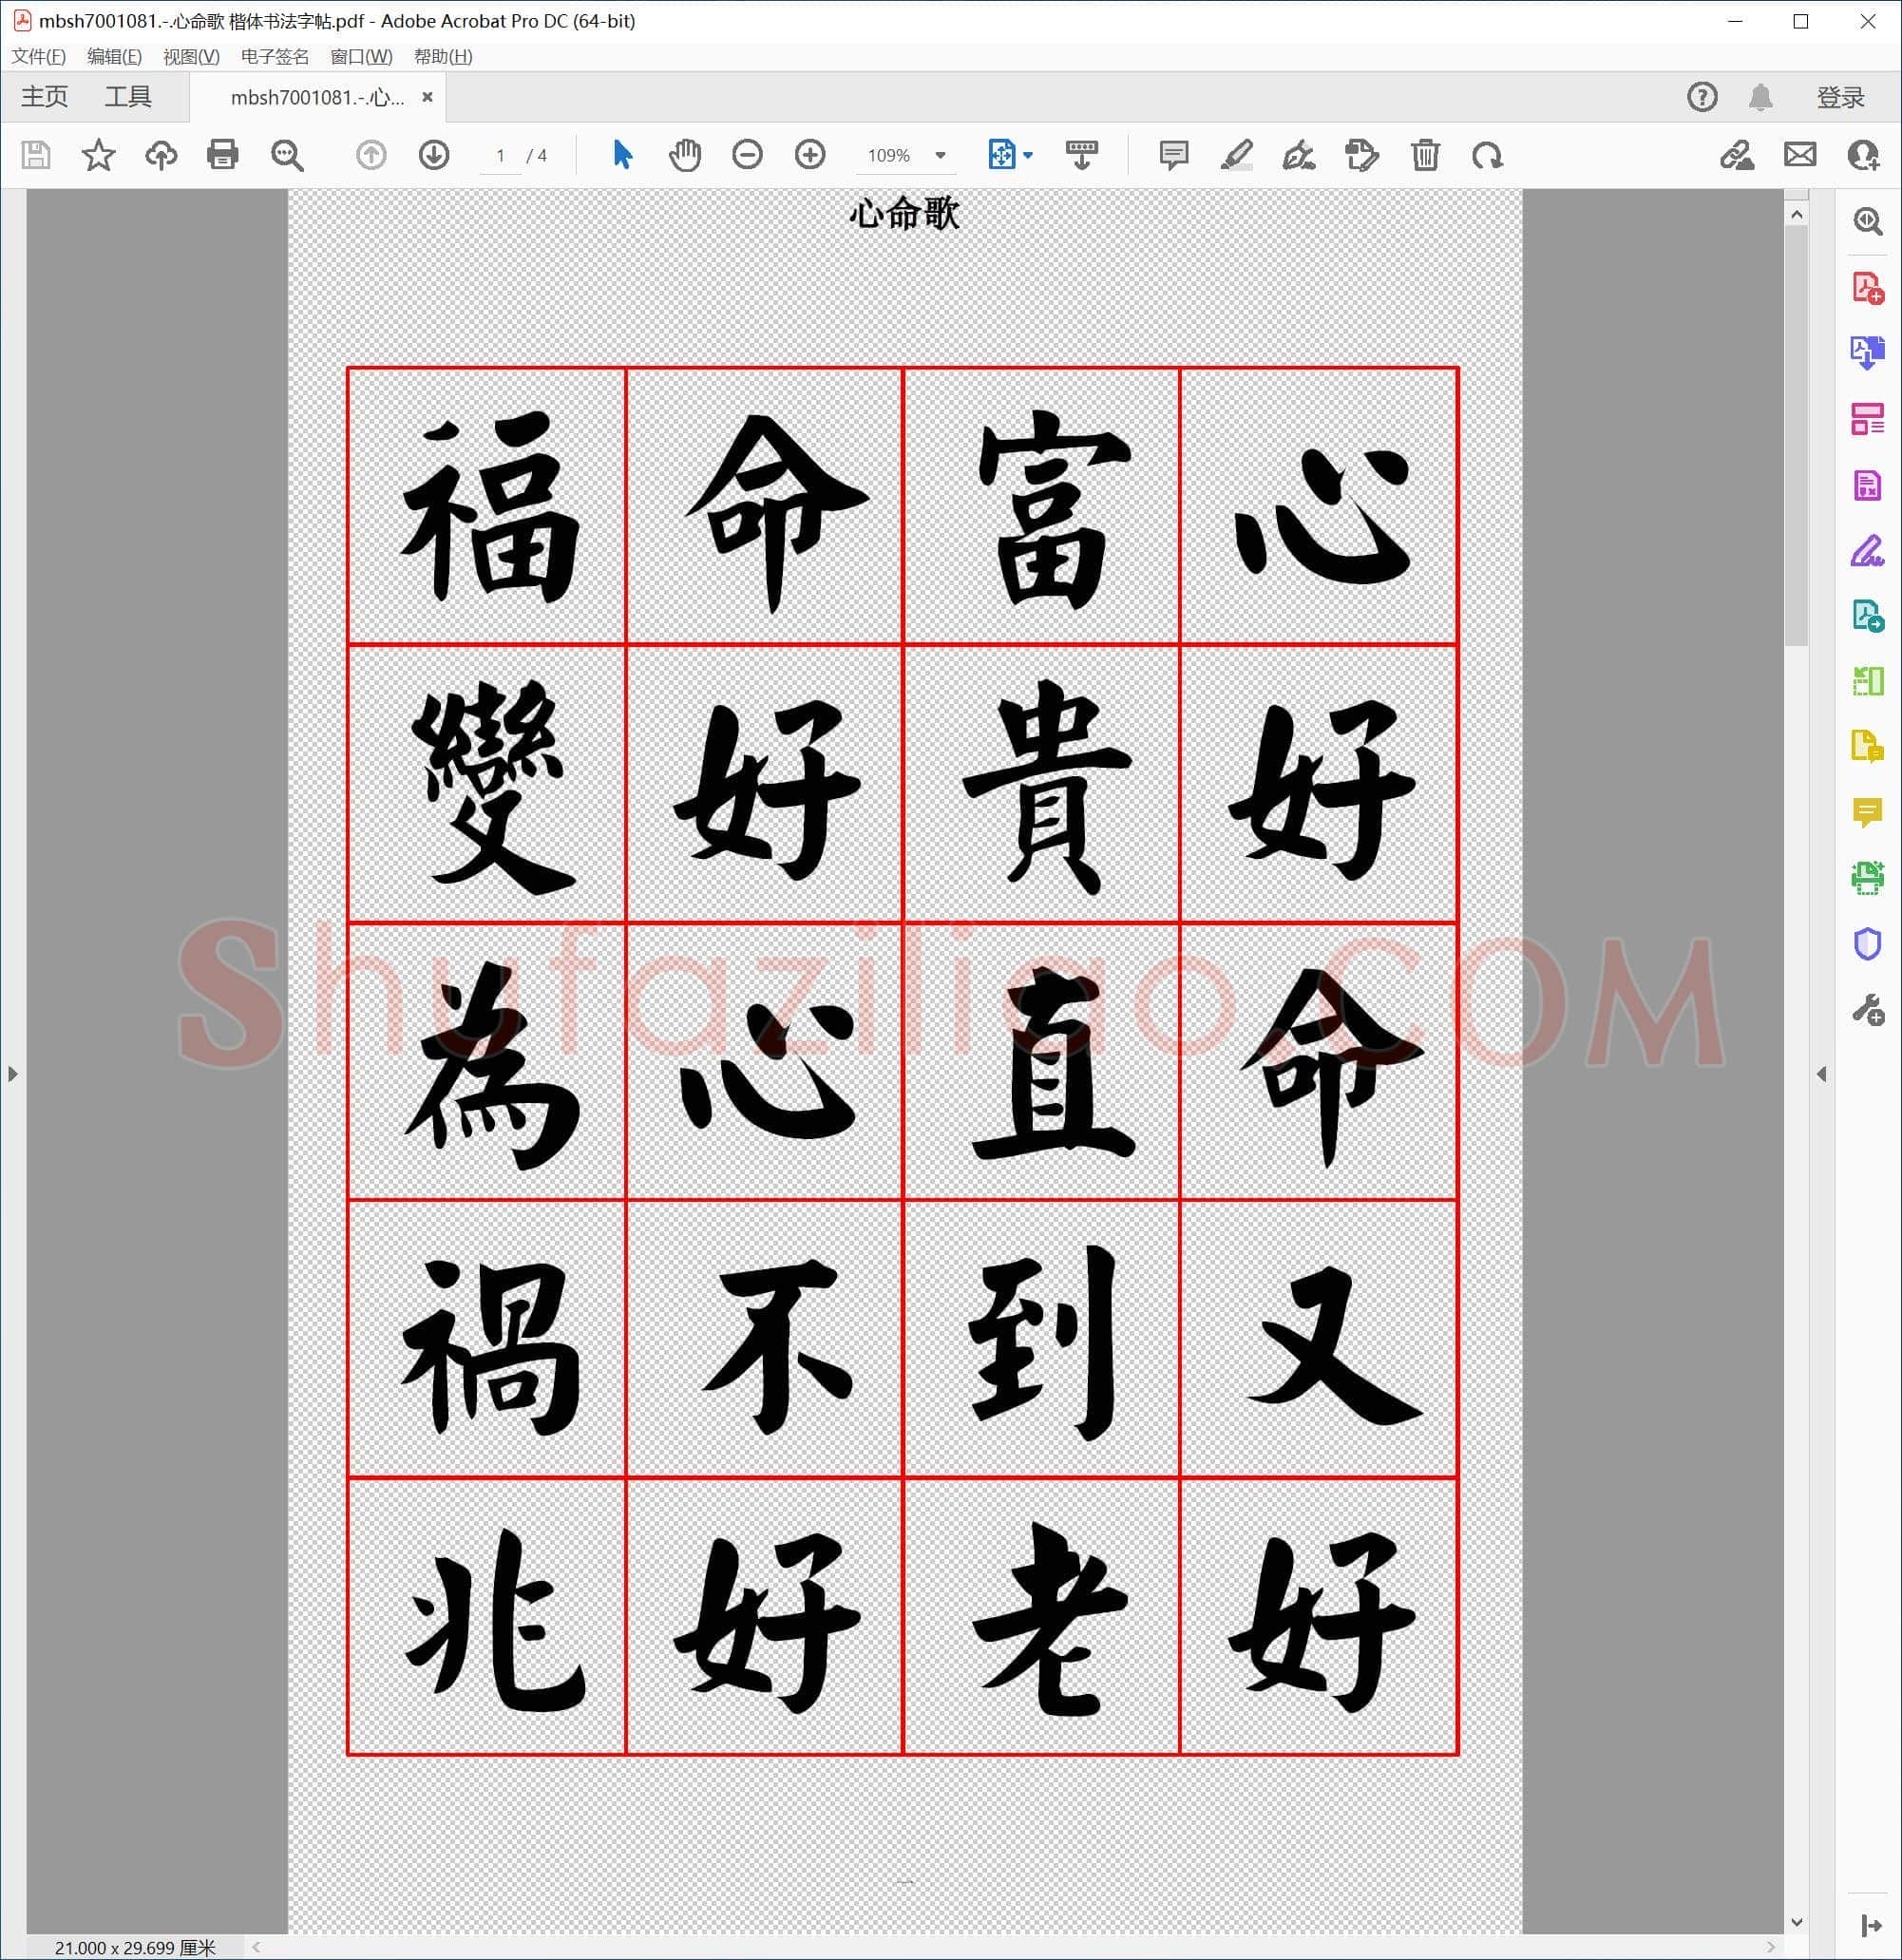1902x1960 pixels.
Task: Click the page number input field
Action: click(500, 156)
